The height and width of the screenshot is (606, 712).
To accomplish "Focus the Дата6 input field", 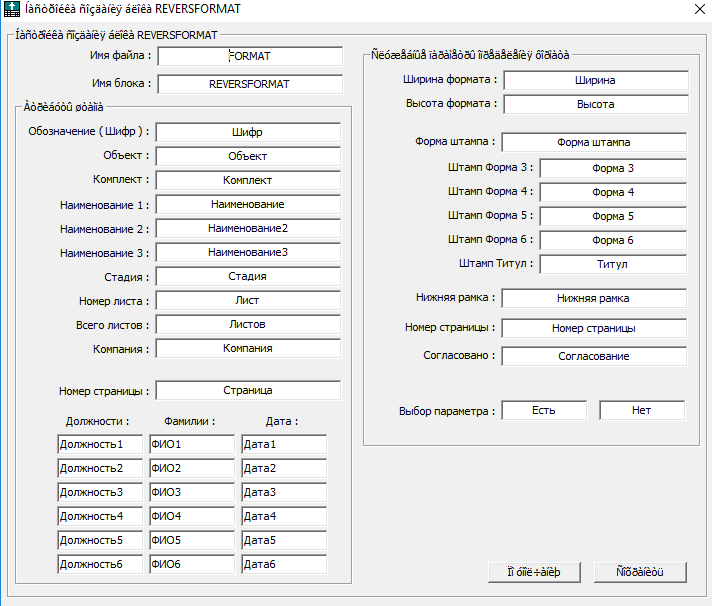I will (284, 564).
